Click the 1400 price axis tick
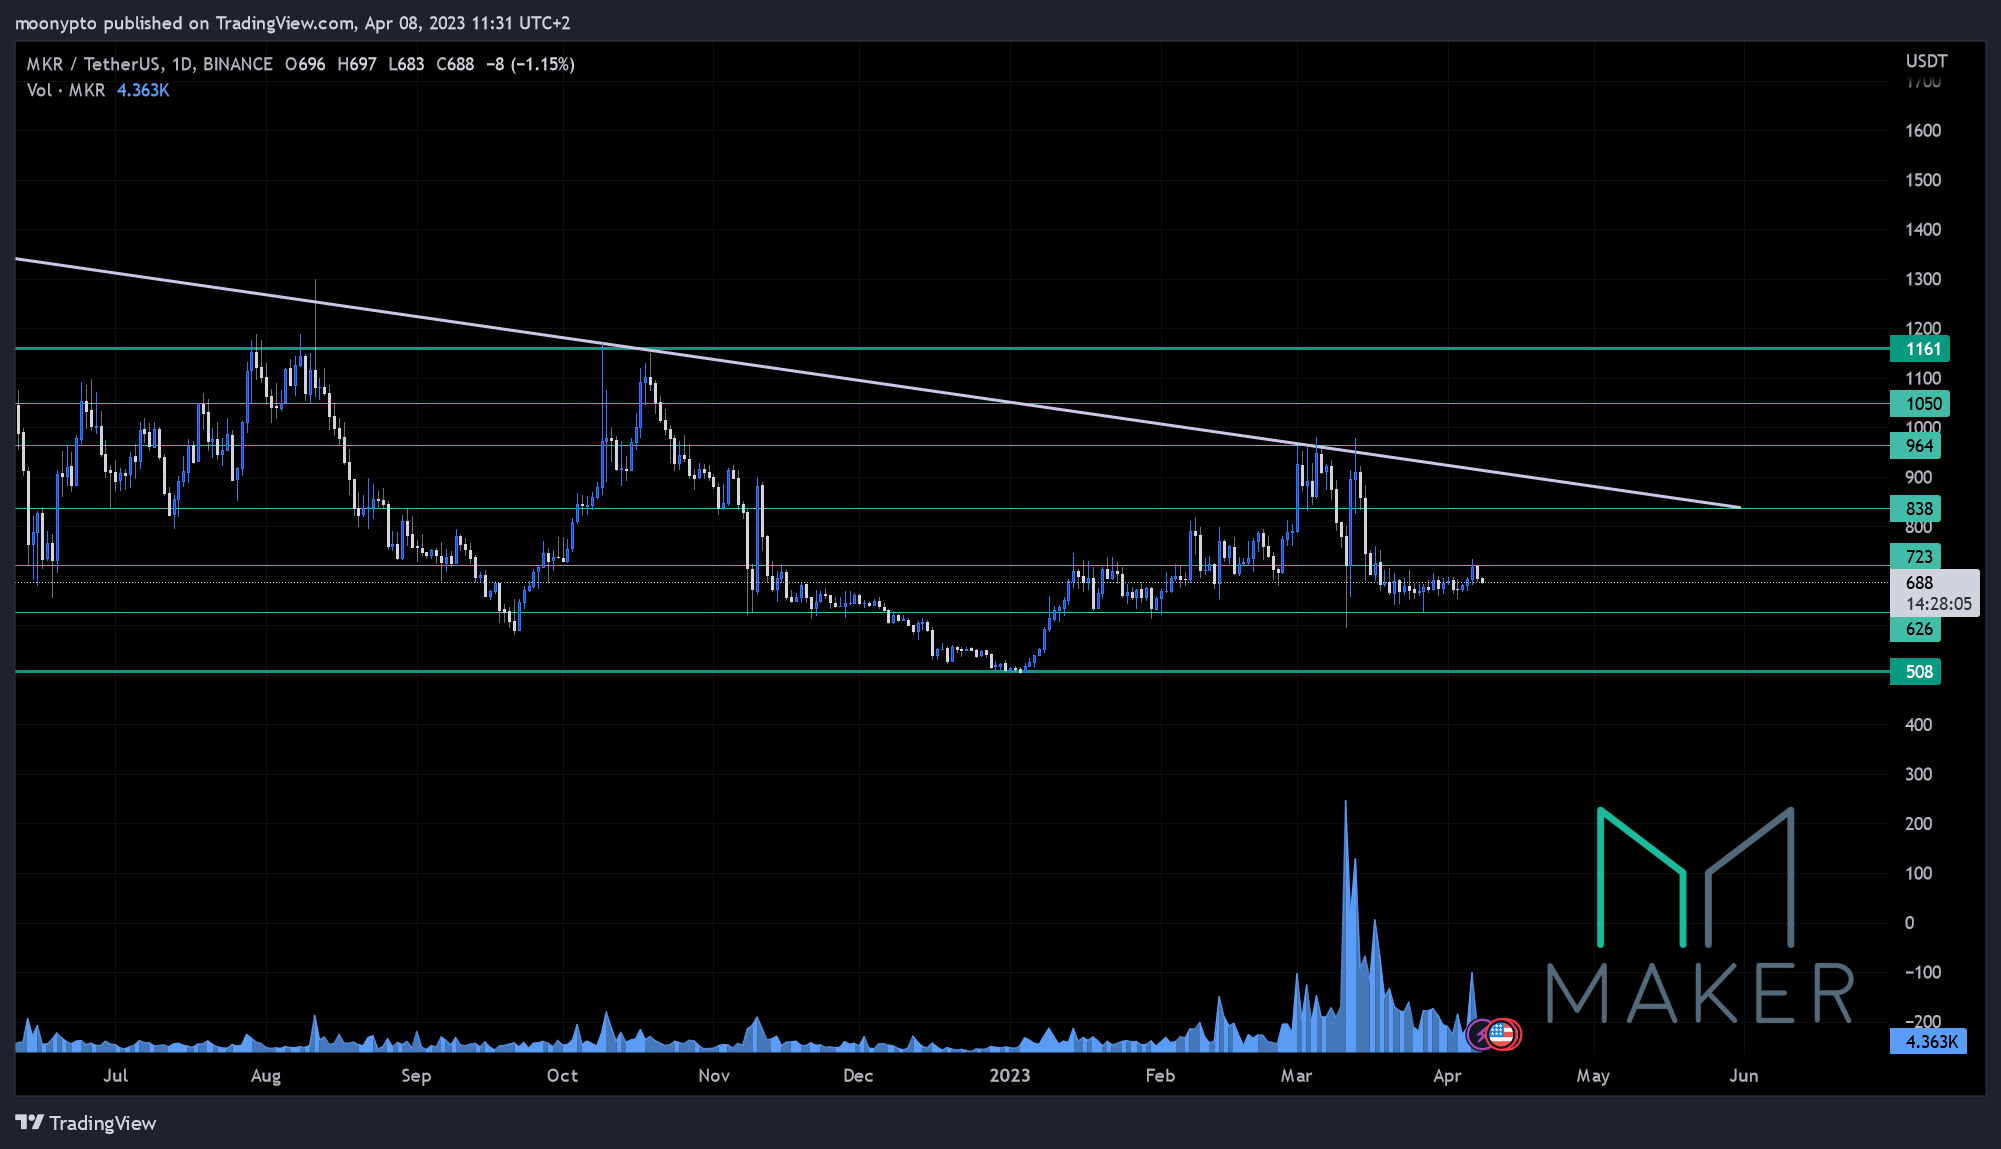2001x1149 pixels. tap(1923, 230)
